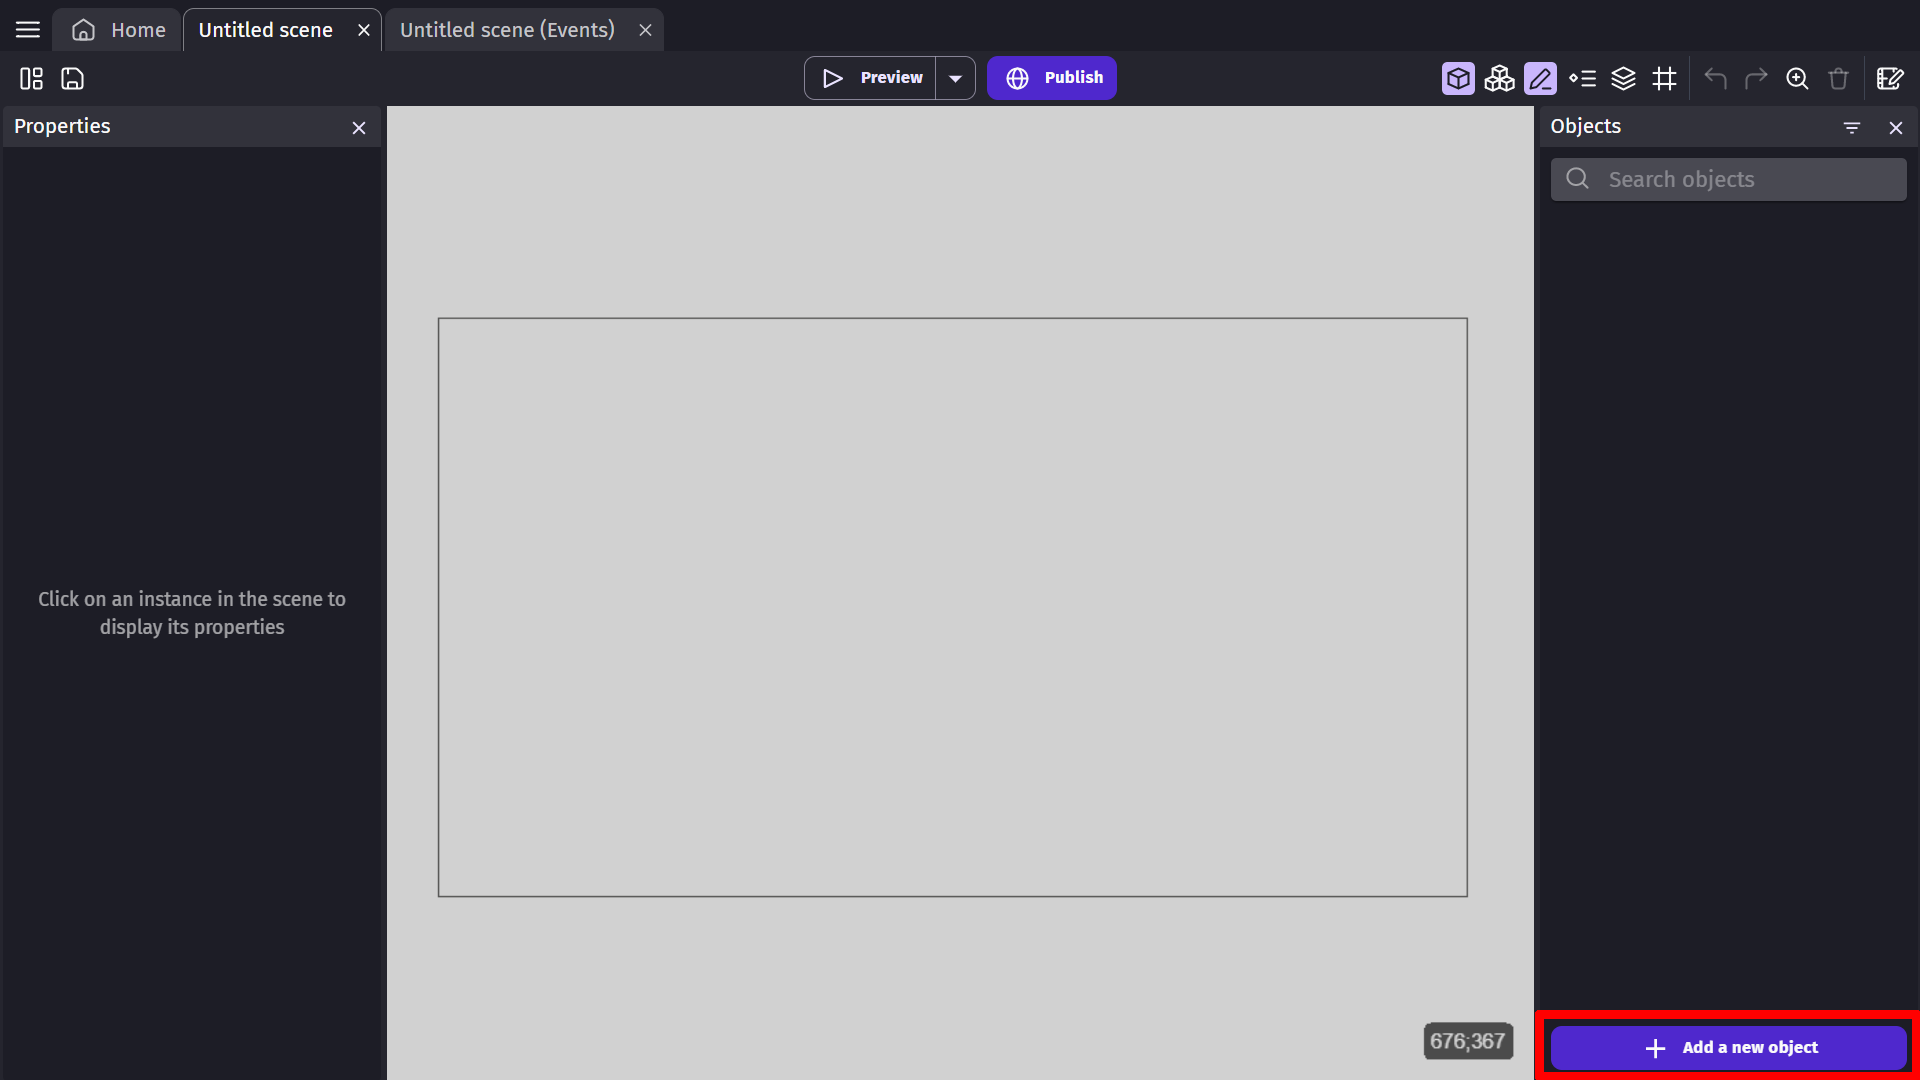Open the Objects panel filter toggle
The image size is (1920, 1080).
click(1851, 127)
